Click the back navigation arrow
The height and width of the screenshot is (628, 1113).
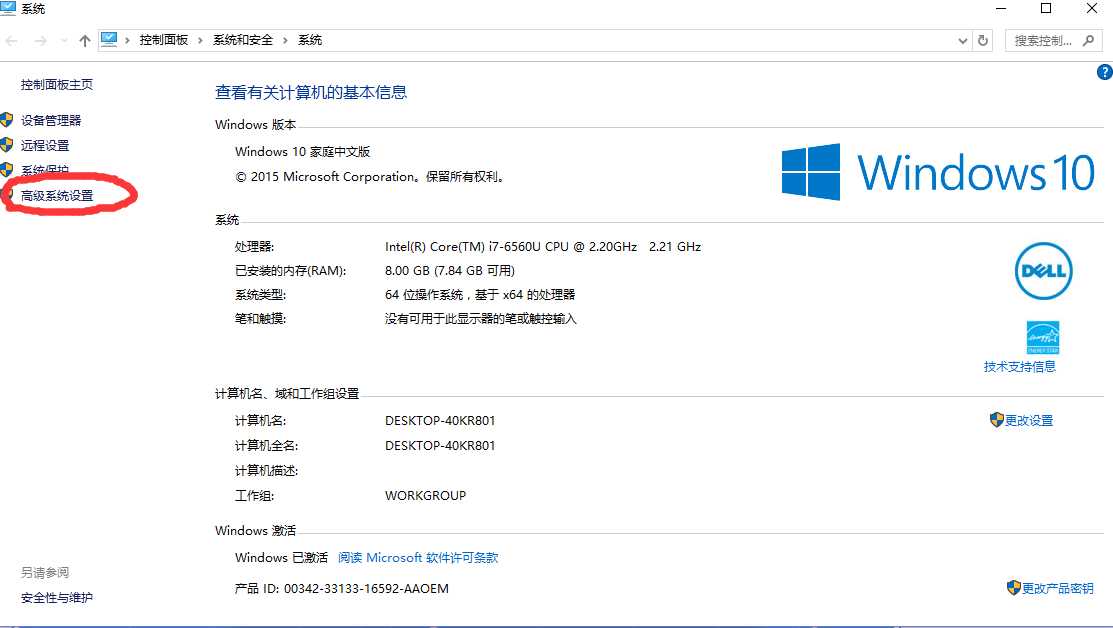click(x=12, y=40)
